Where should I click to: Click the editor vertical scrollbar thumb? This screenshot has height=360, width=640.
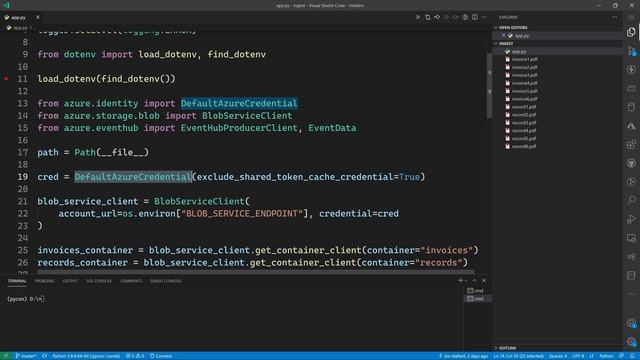point(489,86)
